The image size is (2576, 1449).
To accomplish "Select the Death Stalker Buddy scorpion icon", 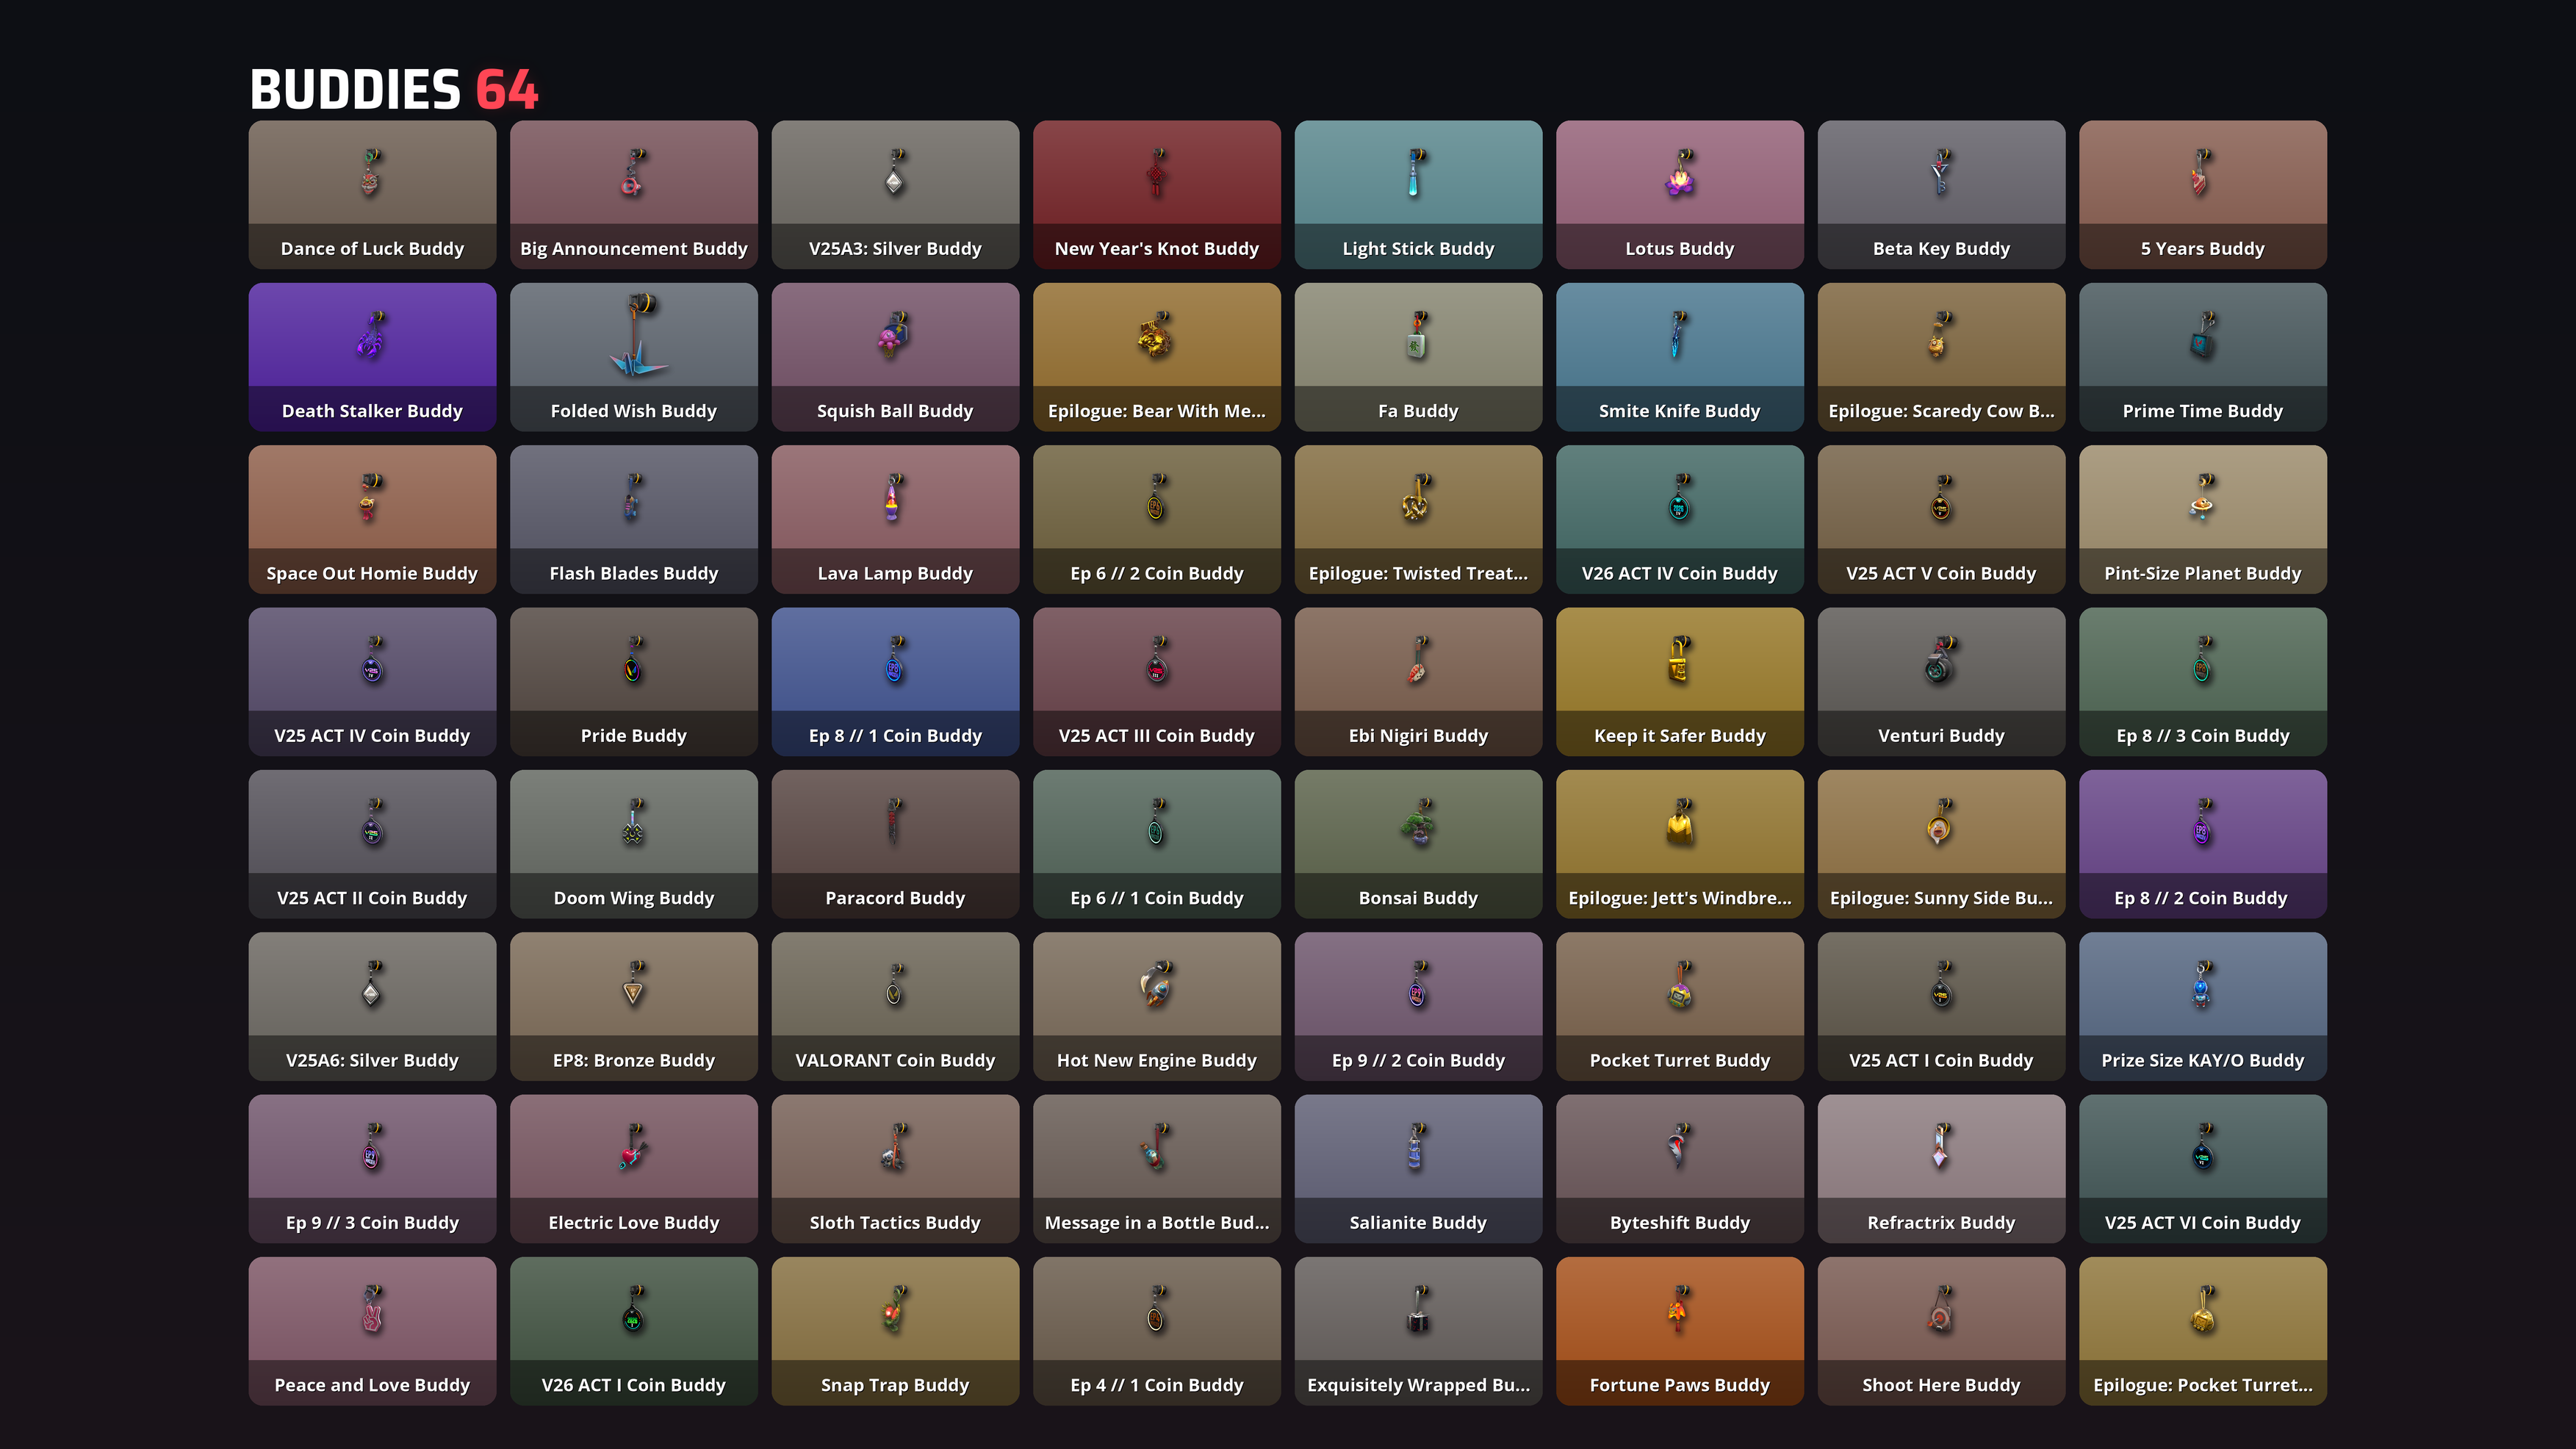I will [x=371, y=335].
